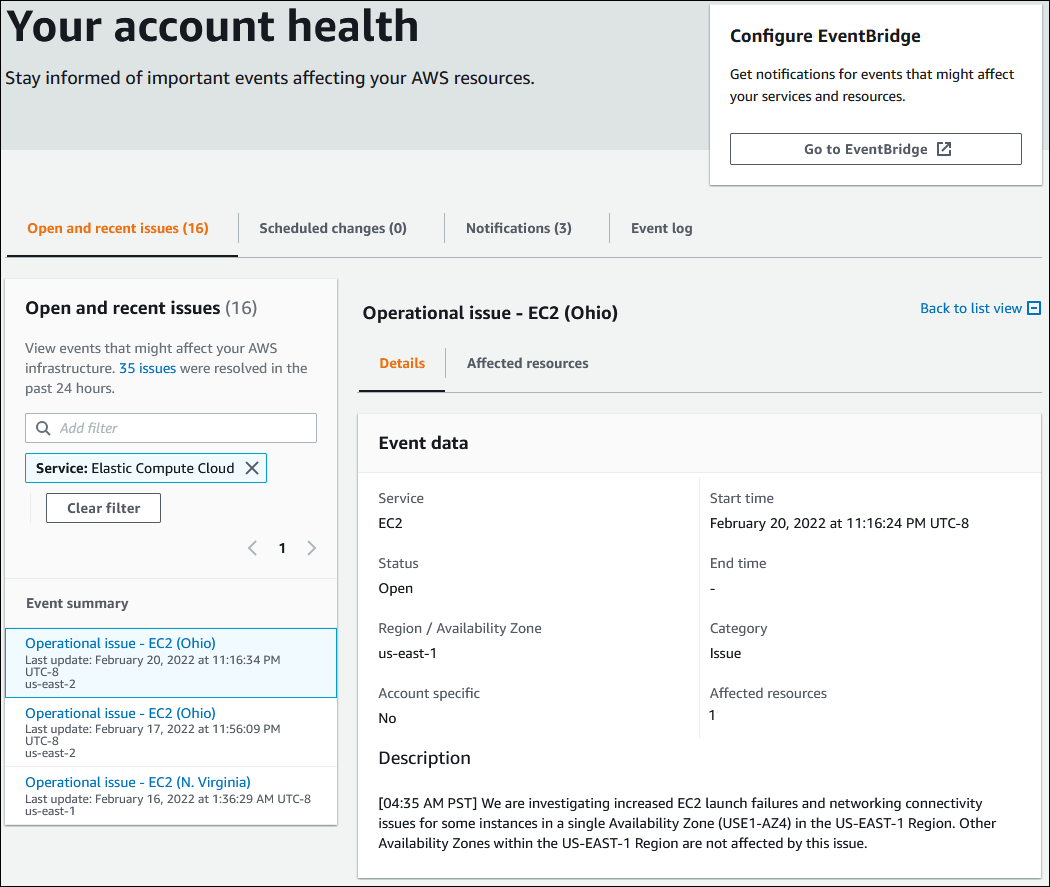
Task: Click the left pagination chevron
Action: click(x=252, y=548)
